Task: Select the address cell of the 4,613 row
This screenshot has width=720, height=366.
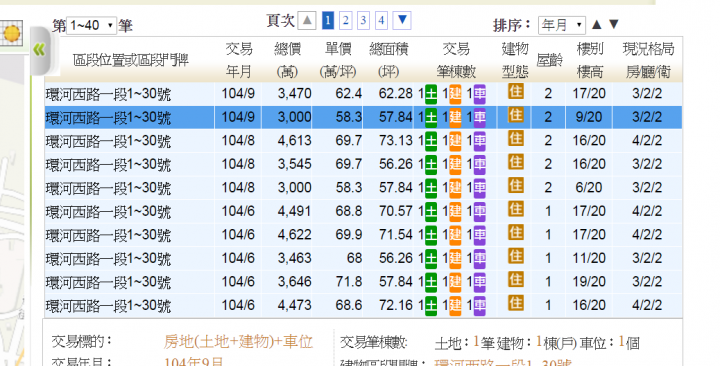Action: 129,141
